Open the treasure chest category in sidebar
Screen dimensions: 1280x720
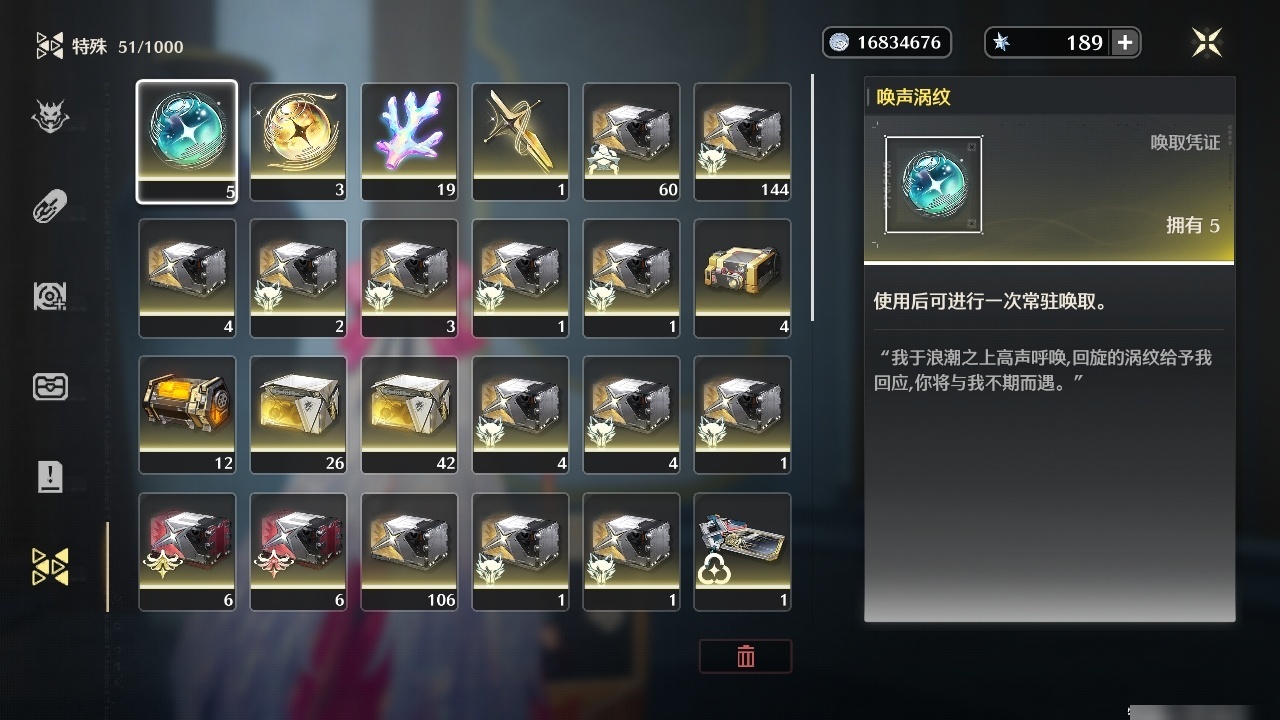[x=50, y=386]
